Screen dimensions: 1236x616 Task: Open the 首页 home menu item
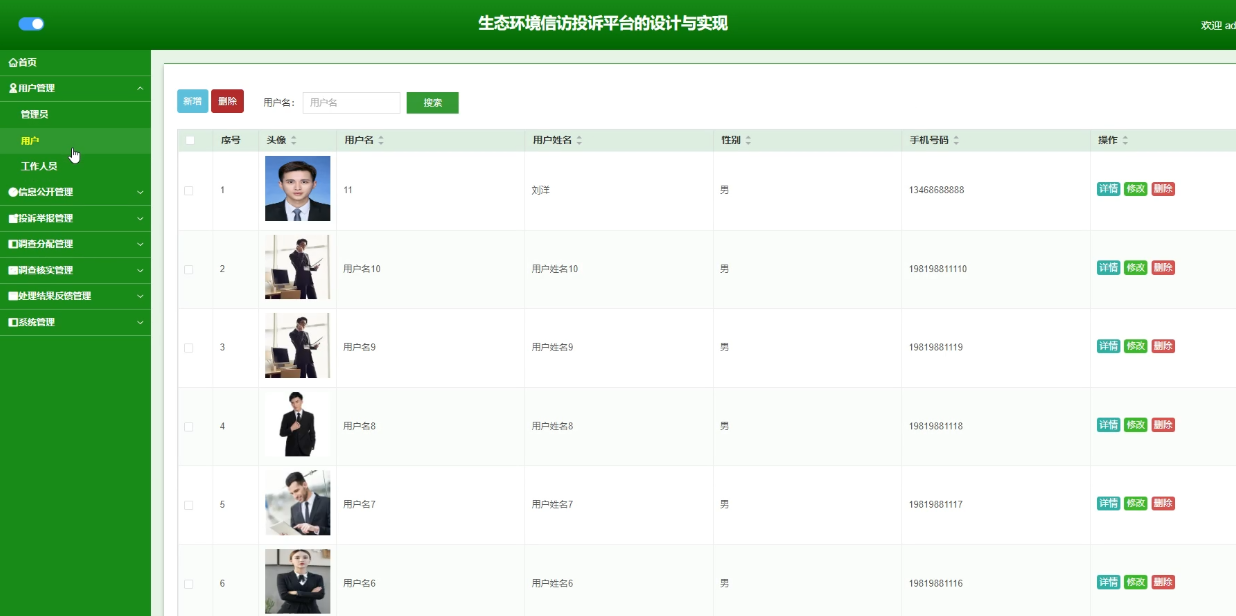pos(23,62)
